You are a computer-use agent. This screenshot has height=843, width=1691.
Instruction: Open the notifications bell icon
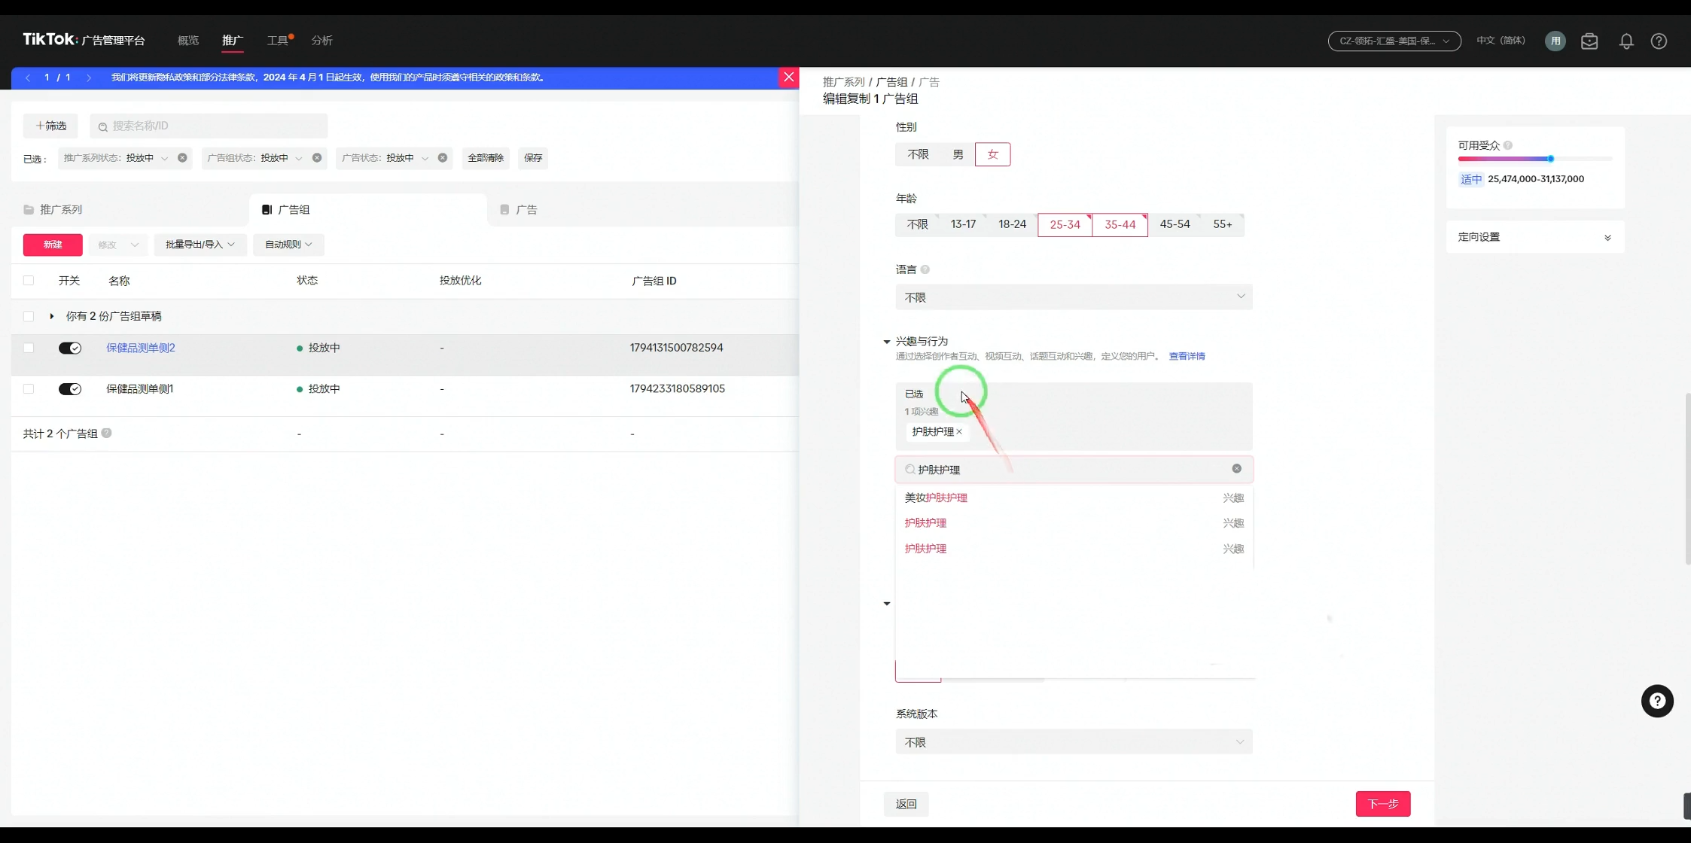1626,41
